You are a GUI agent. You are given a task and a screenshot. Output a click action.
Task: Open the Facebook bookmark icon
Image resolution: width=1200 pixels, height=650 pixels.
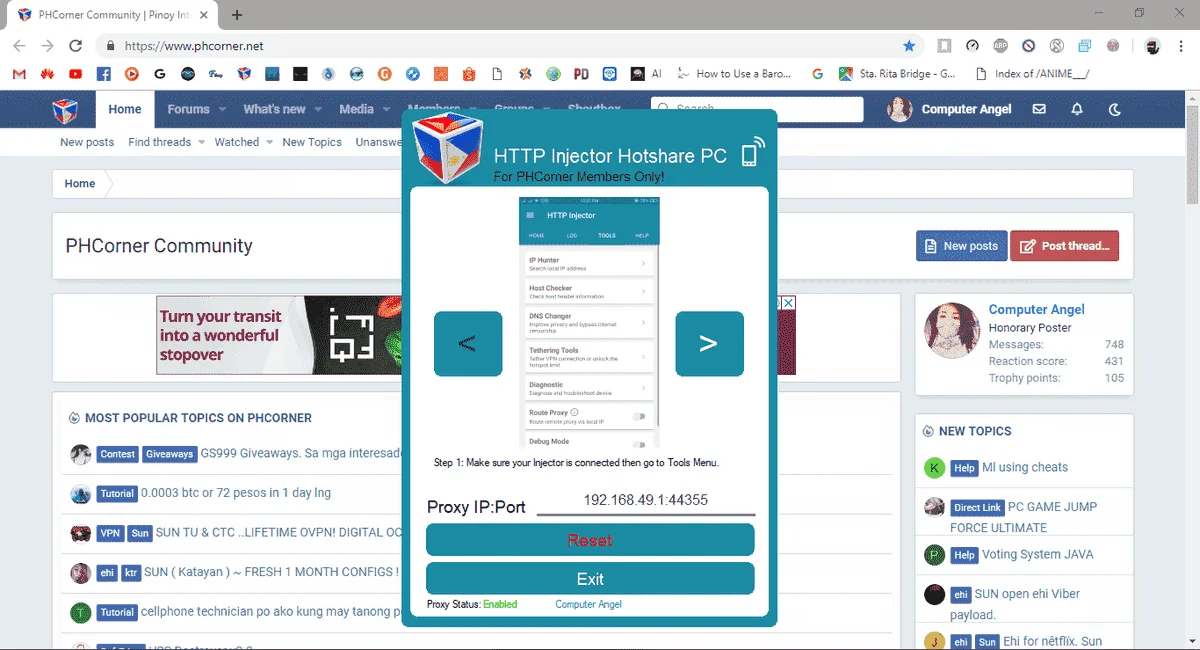click(103, 74)
